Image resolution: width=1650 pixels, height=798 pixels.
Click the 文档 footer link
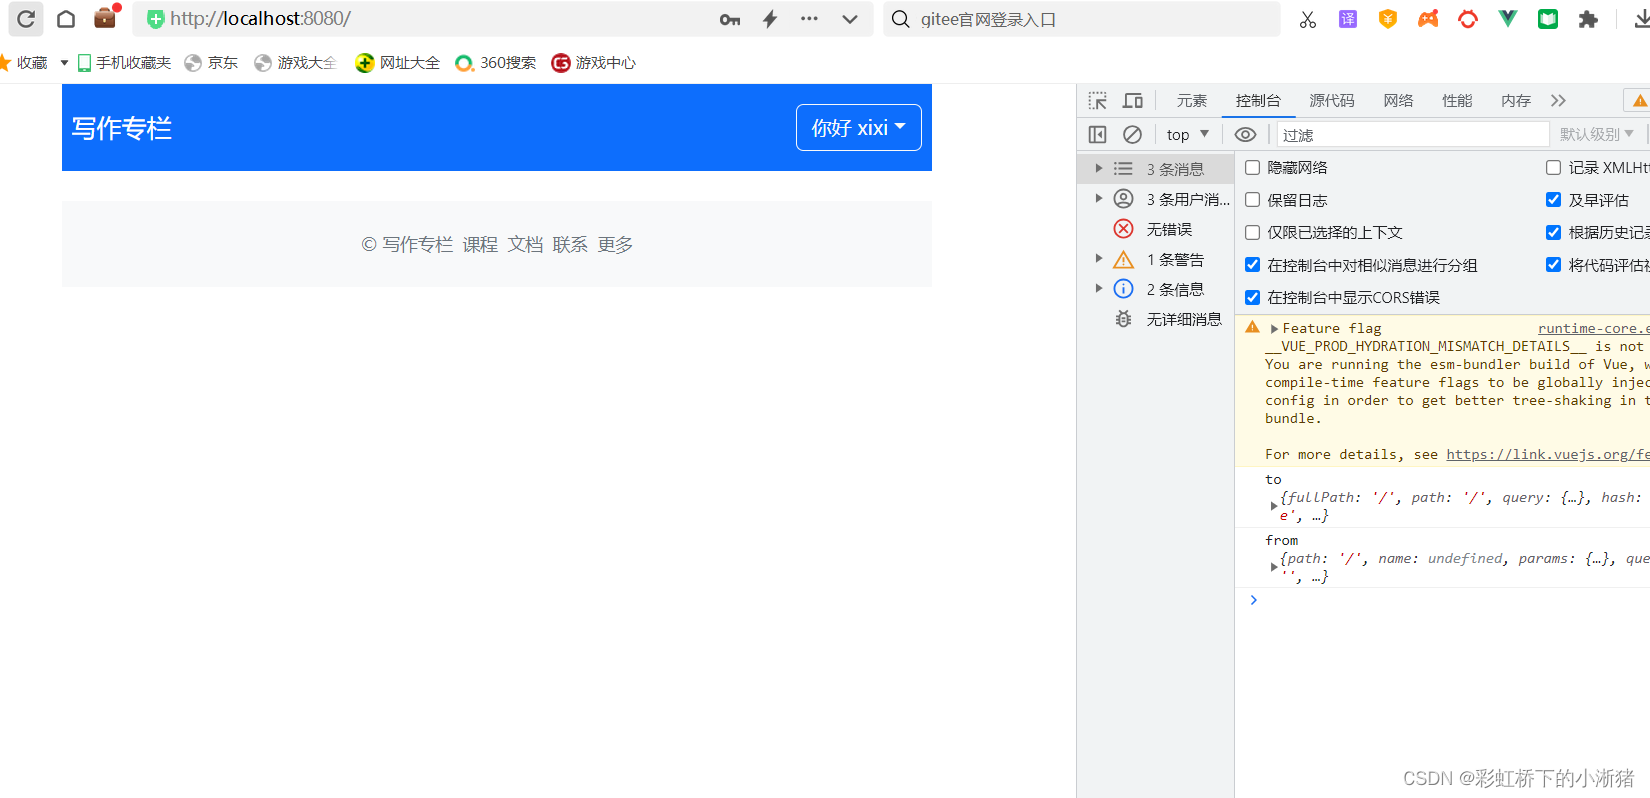(x=525, y=245)
